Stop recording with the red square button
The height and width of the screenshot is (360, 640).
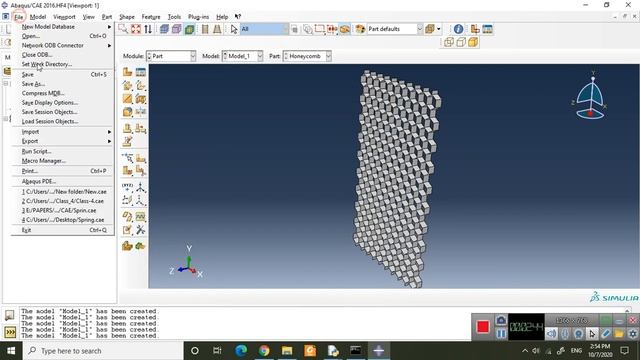[x=483, y=327]
